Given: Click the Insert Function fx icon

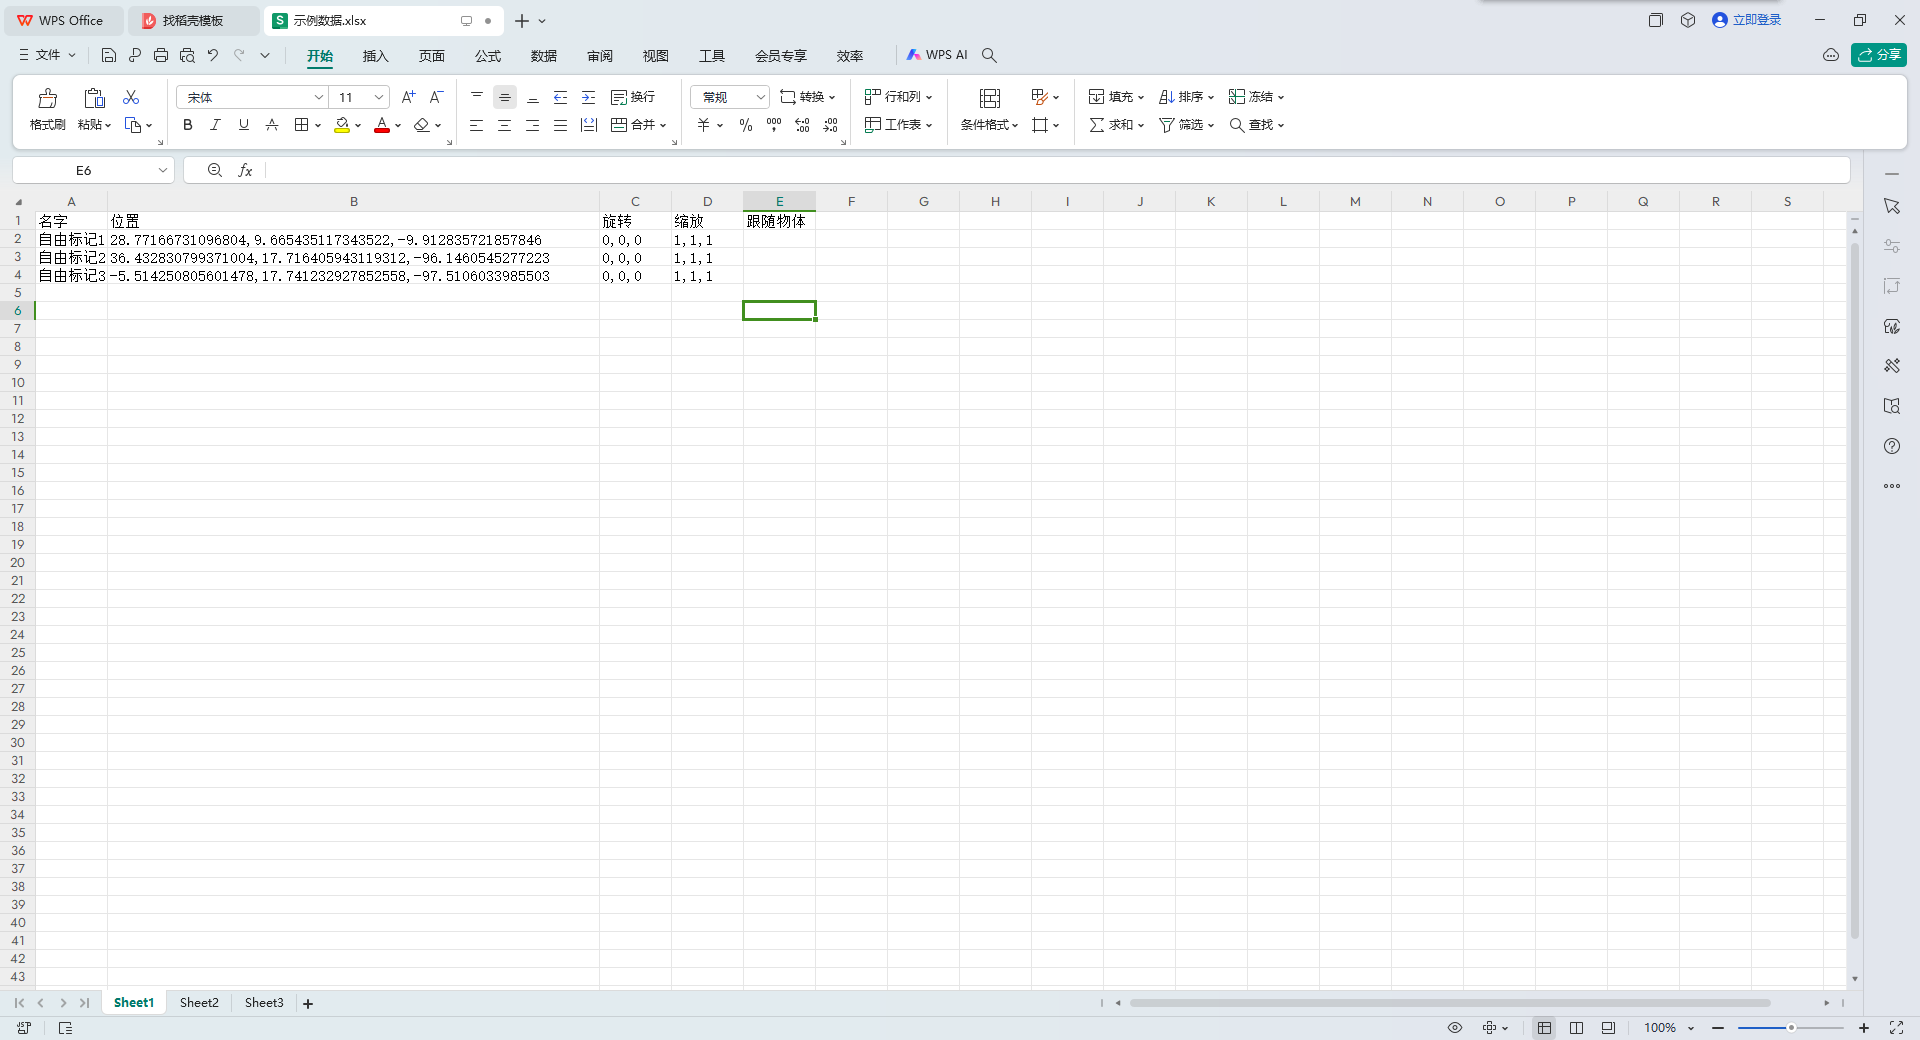Looking at the screenshot, I should (x=245, y=171).
